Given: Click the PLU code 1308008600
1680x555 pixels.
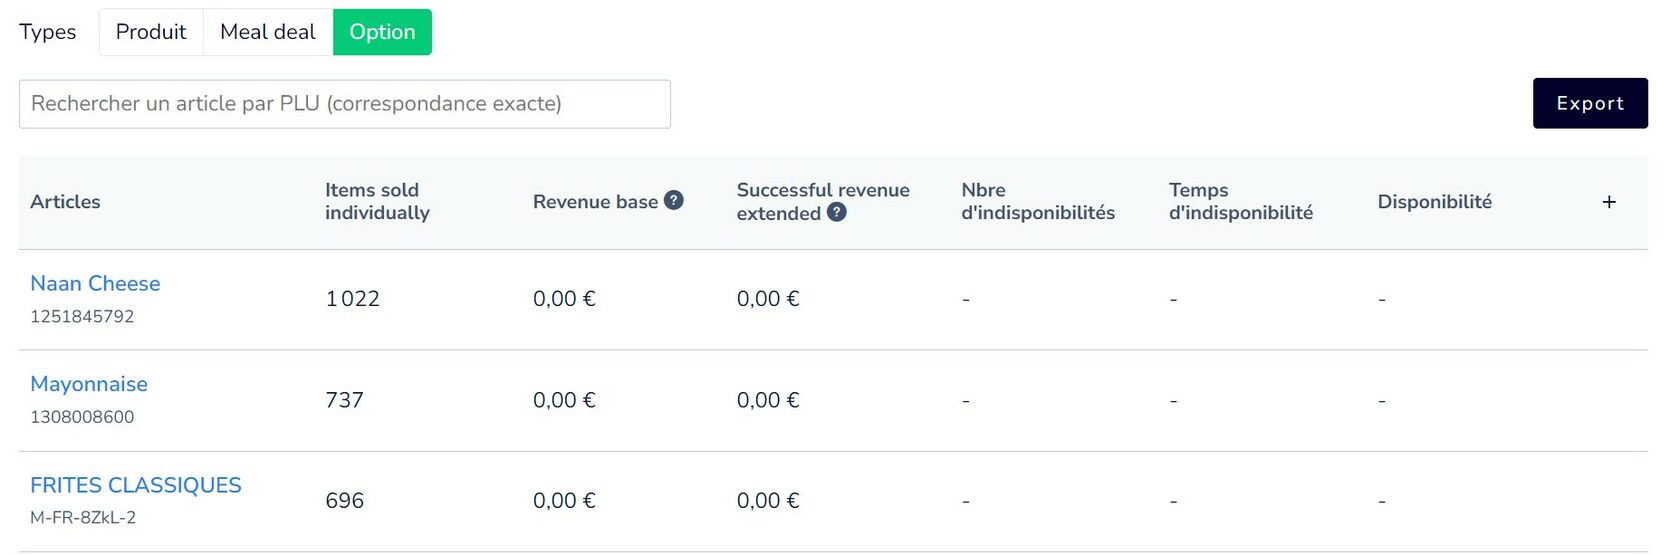Looking at the screenshot, I should click(x=82, y=417).
